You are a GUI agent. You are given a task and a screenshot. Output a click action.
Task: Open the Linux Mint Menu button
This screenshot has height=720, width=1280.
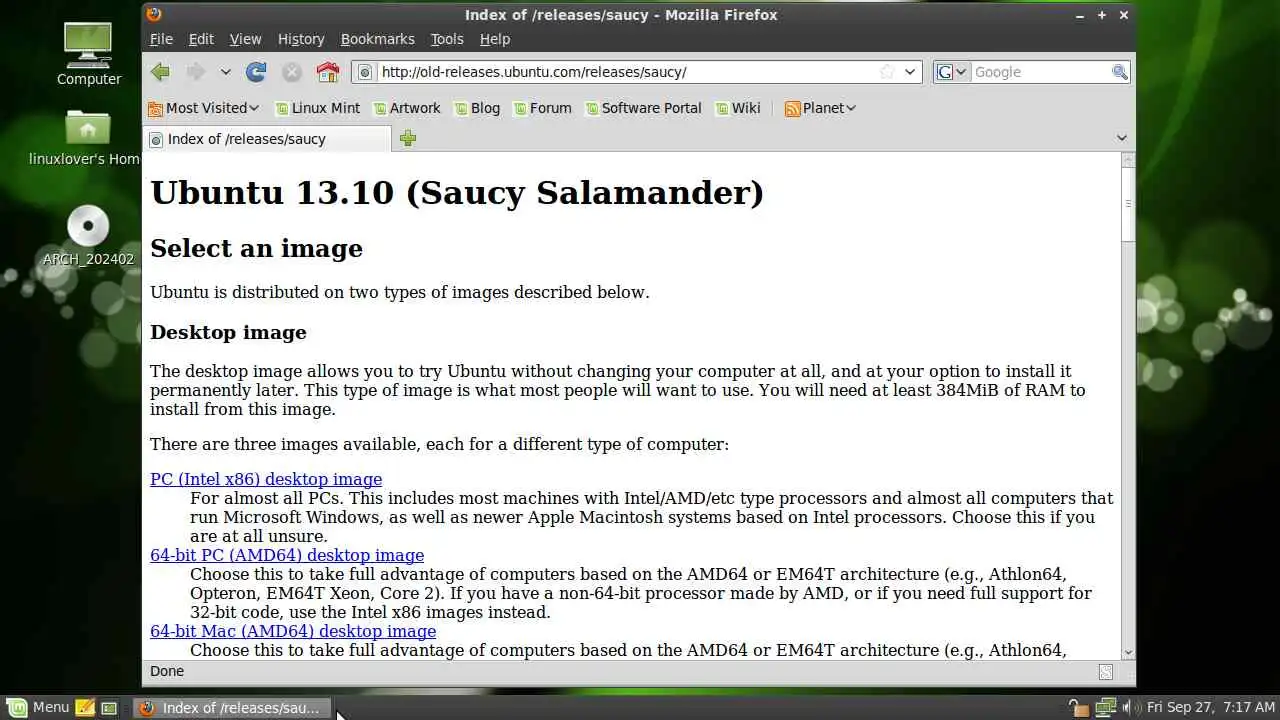tap(38, 708)
